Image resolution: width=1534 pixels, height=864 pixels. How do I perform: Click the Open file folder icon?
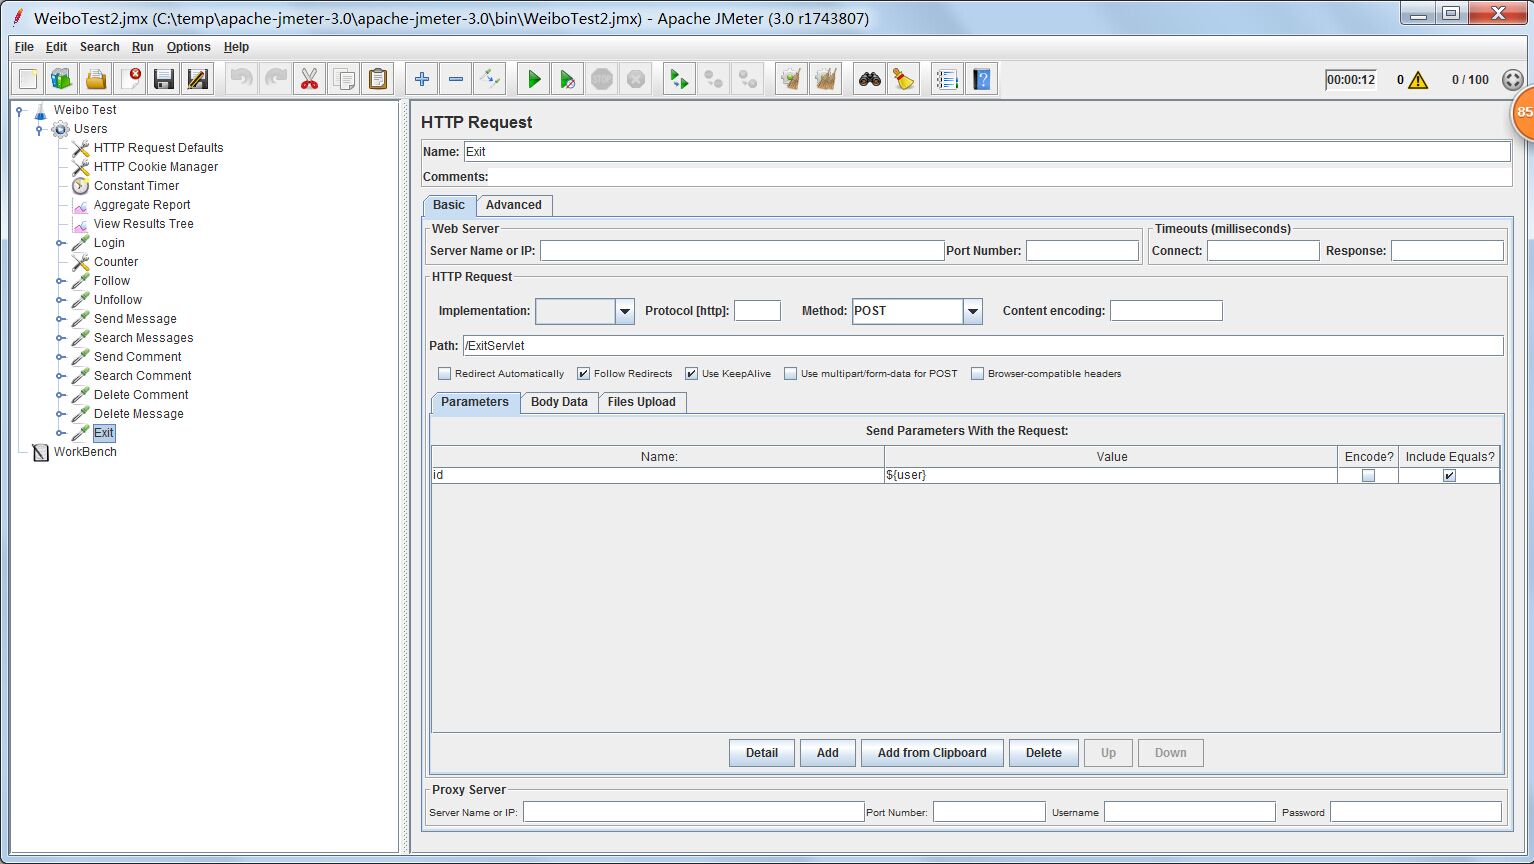[96, 79]
